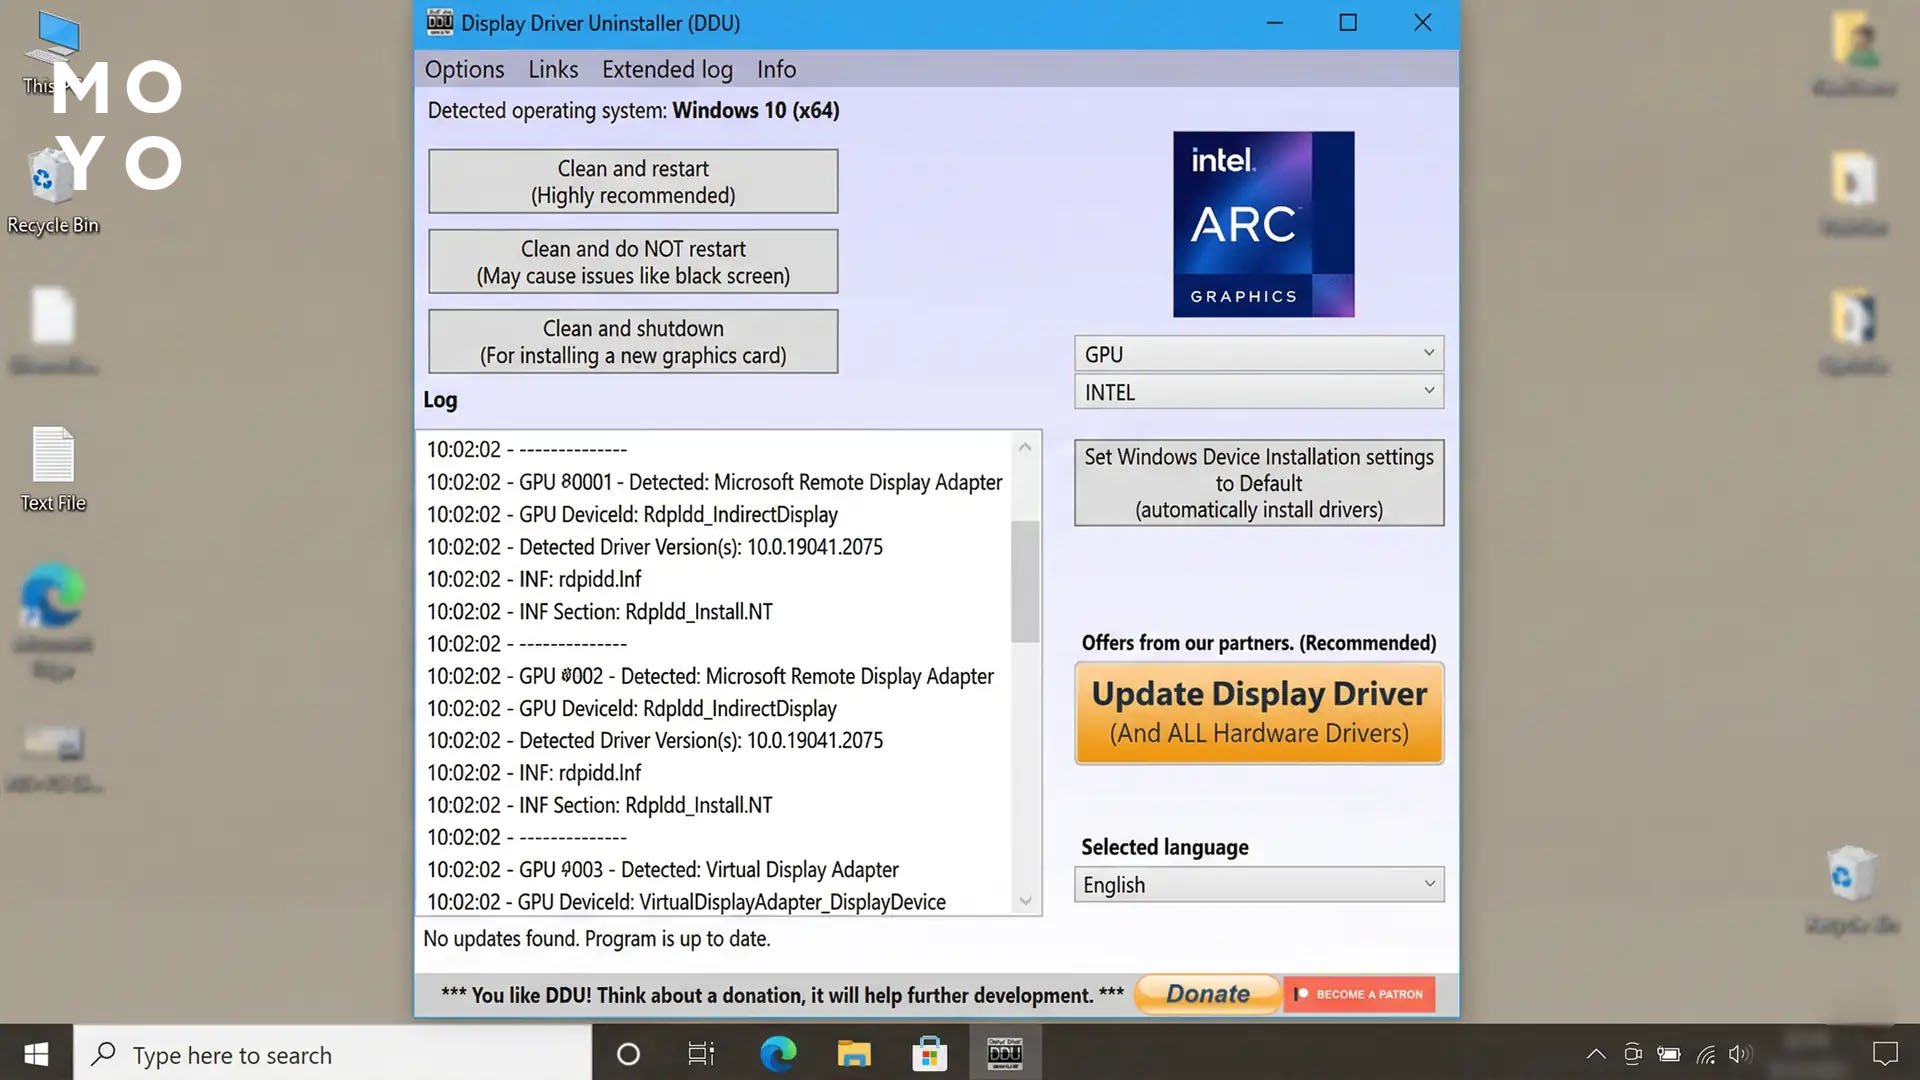Launch Microsoft Store from the taskbar
The width and height of the screenshot is (1920, 1080).
(929, 1053)
